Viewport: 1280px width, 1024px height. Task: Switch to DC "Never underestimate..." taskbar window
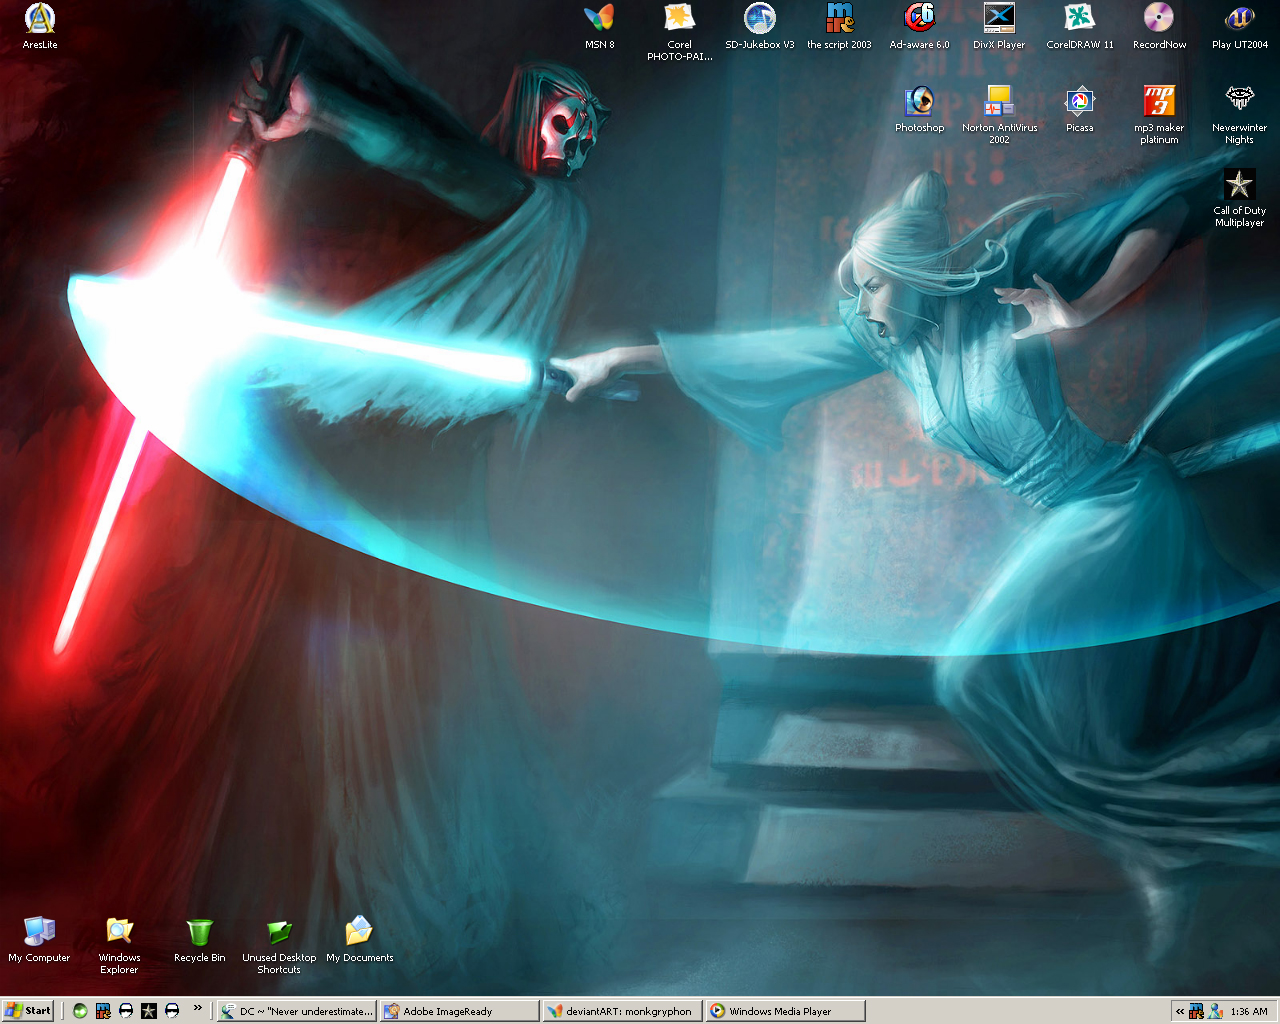(297, 1011)
